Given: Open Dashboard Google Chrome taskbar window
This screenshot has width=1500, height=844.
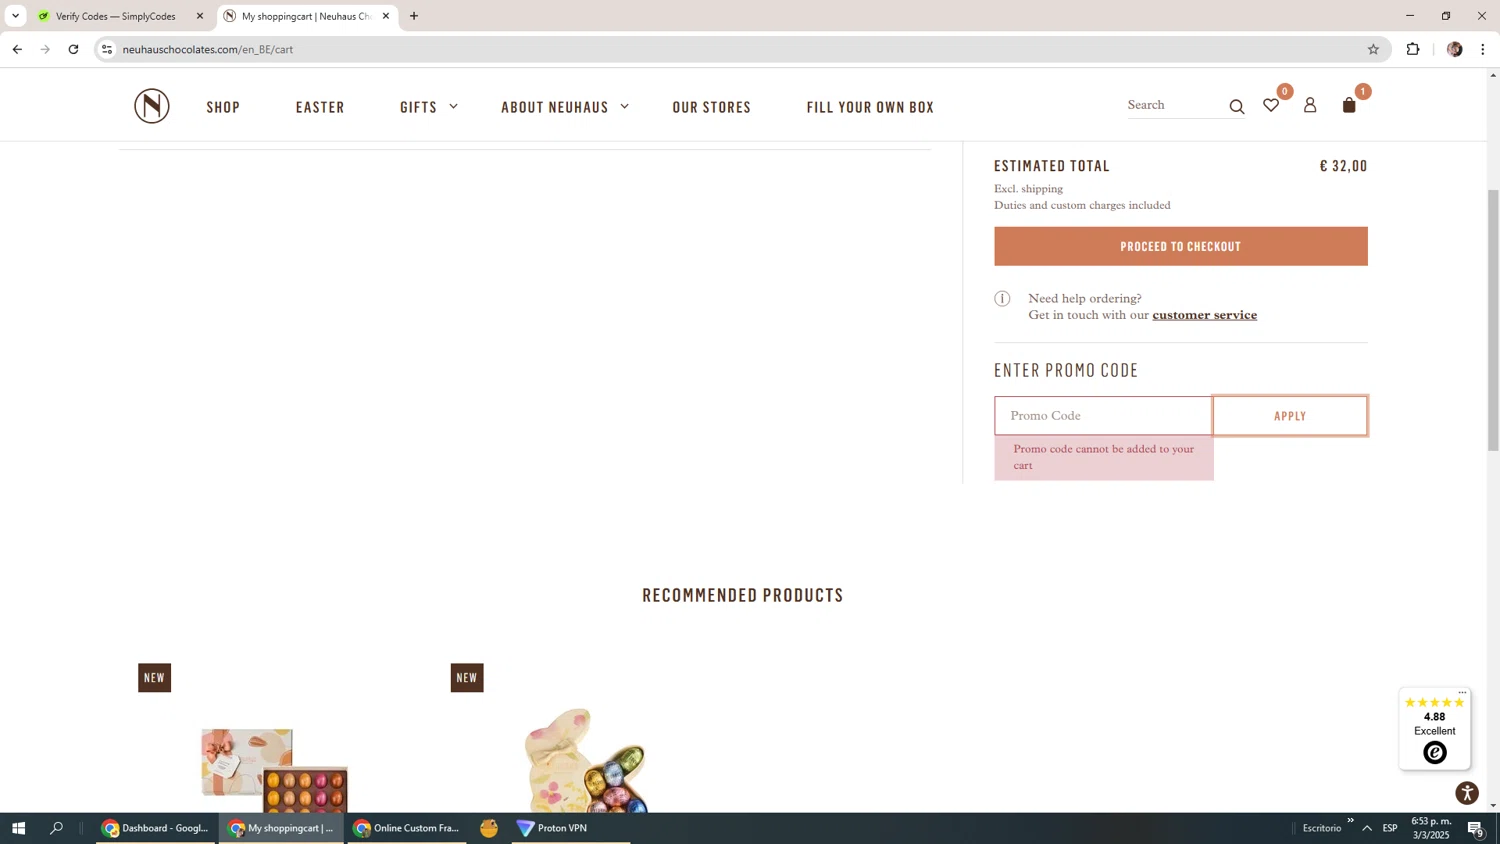Looking at the screenshot, I should (156, 828).
